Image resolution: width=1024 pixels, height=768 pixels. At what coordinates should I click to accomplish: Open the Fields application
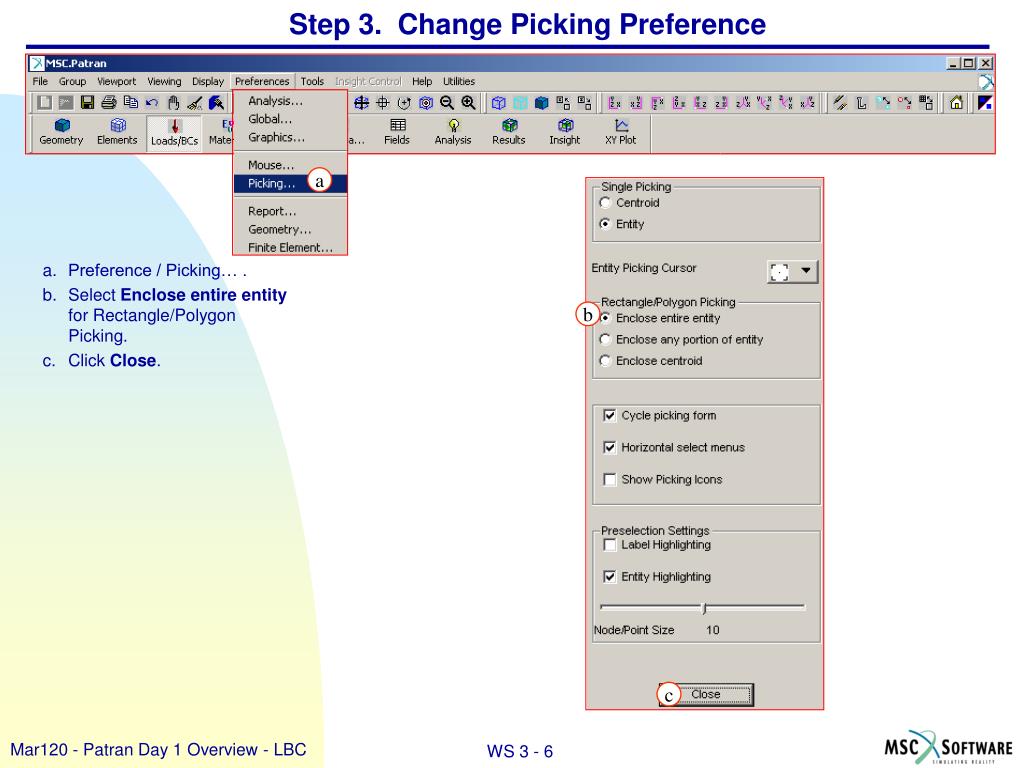click(397, 132)
